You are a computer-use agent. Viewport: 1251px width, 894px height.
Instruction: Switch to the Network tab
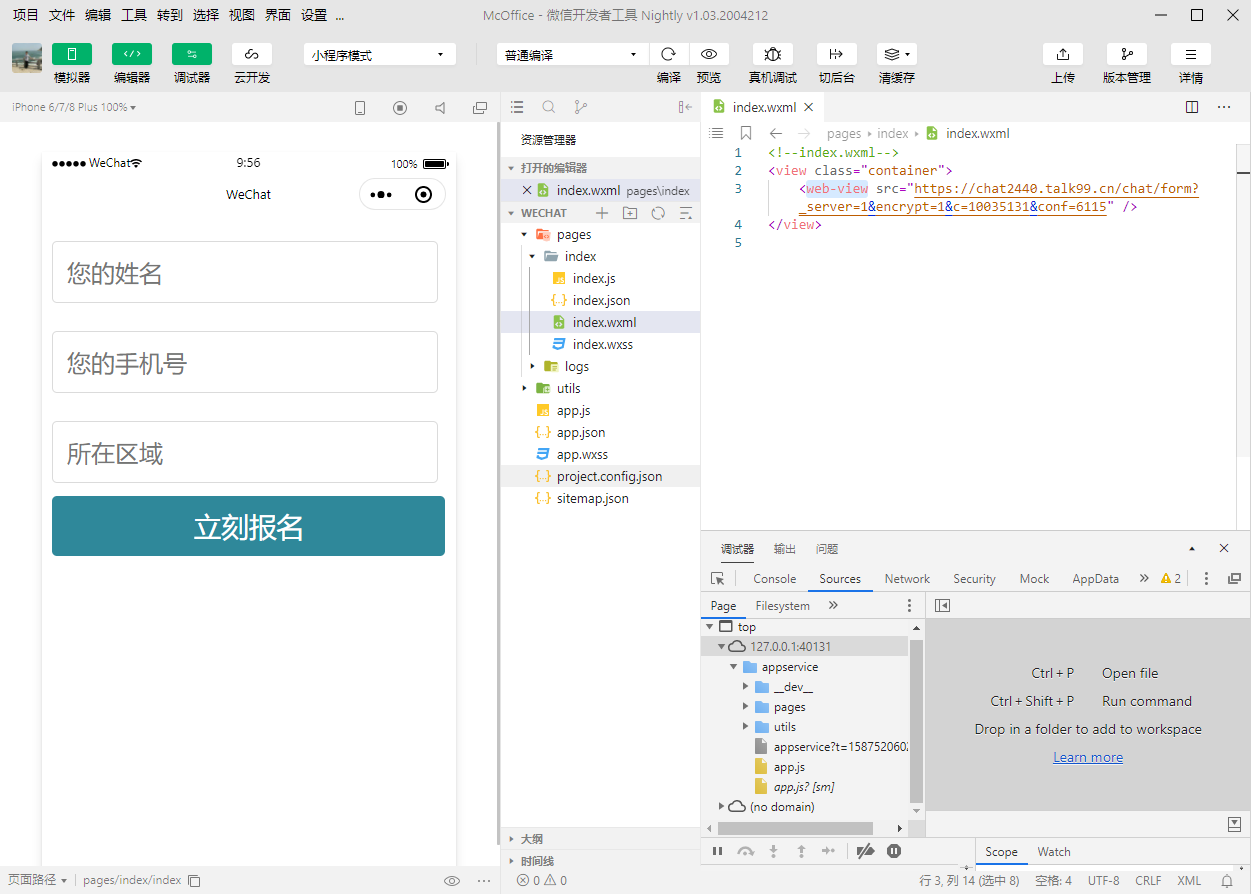[x=907, y=579]
